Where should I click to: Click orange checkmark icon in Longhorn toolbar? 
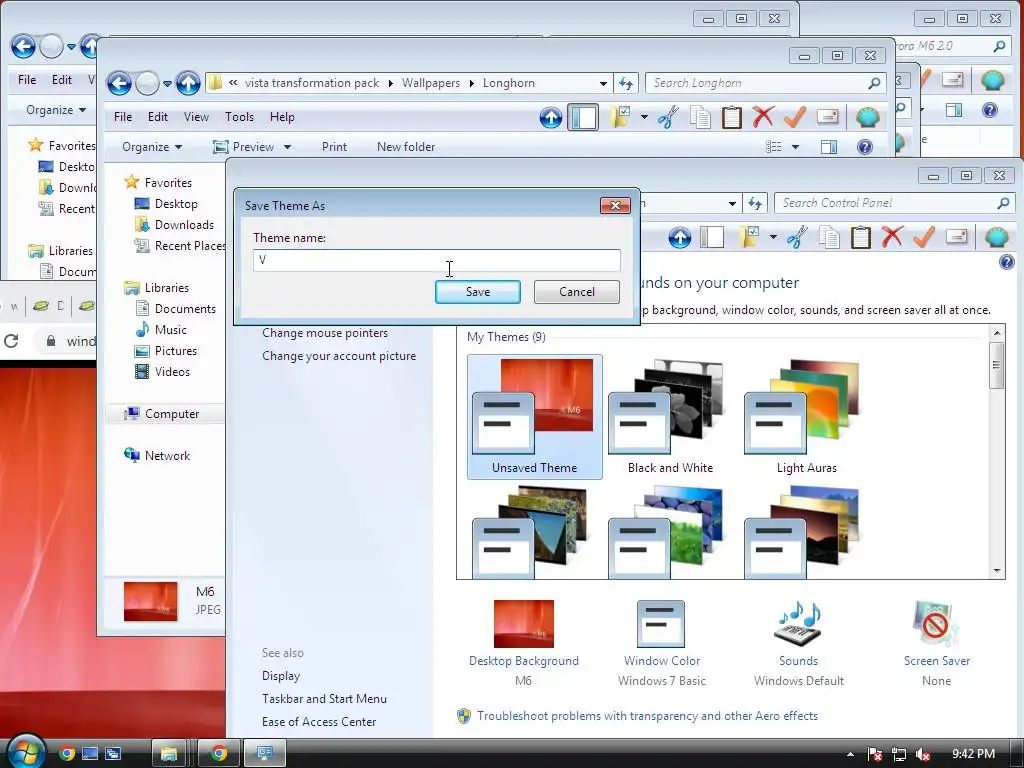coord(794,117)
